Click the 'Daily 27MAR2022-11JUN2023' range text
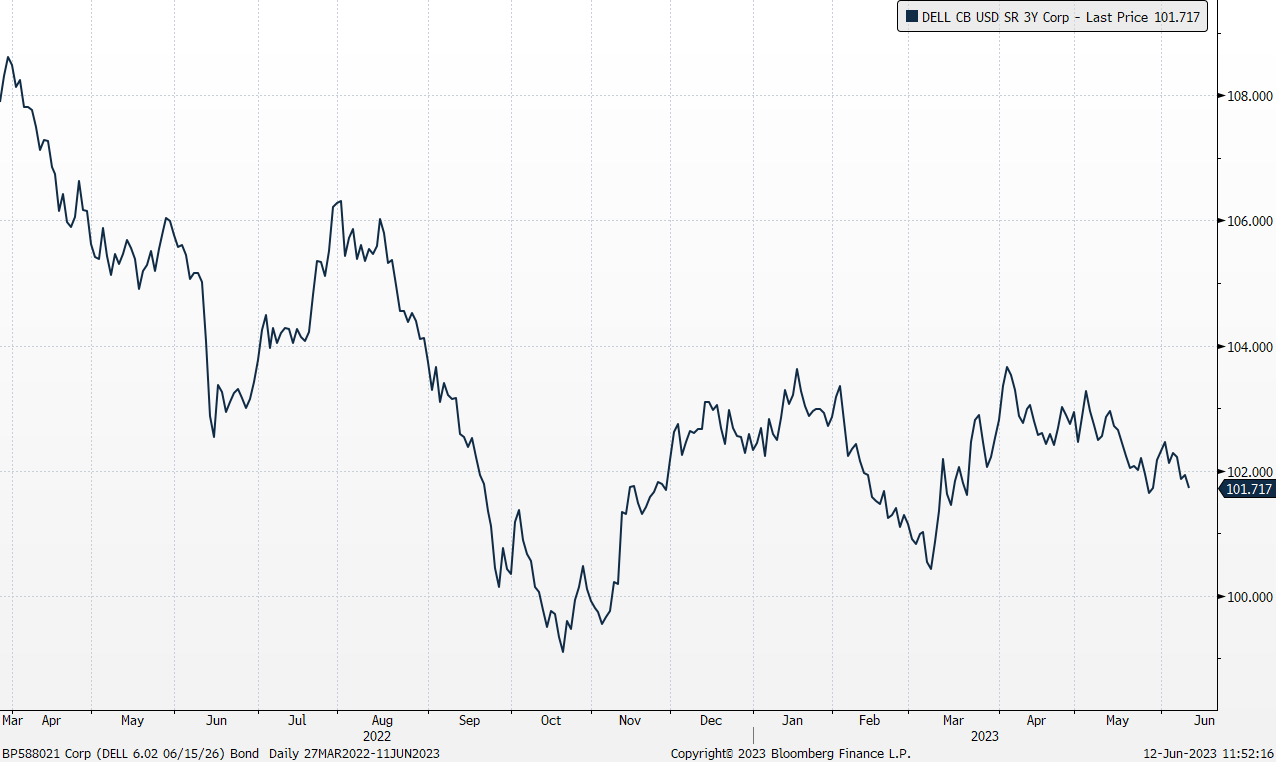The width and height of the screenshot is (1276, 762). [355, 753]
